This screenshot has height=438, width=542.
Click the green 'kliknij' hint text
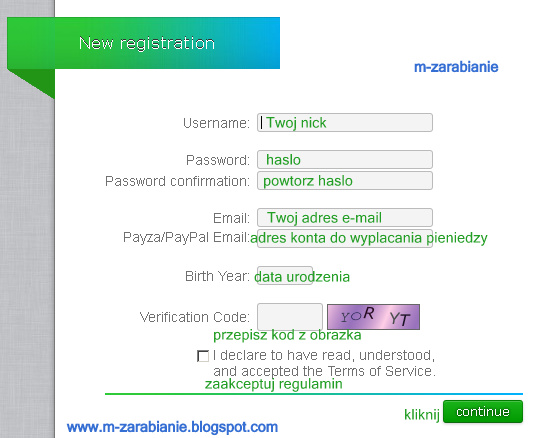(x=422, y=414)
